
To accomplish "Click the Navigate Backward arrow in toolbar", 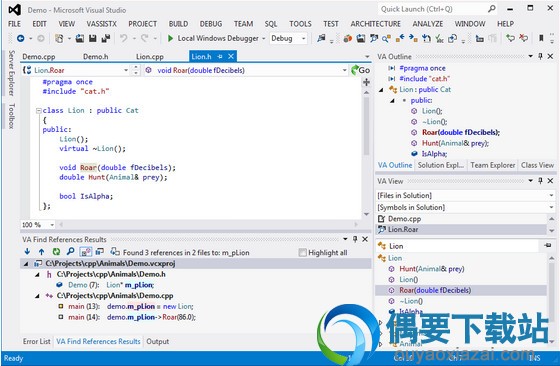I will coord(20,38).
